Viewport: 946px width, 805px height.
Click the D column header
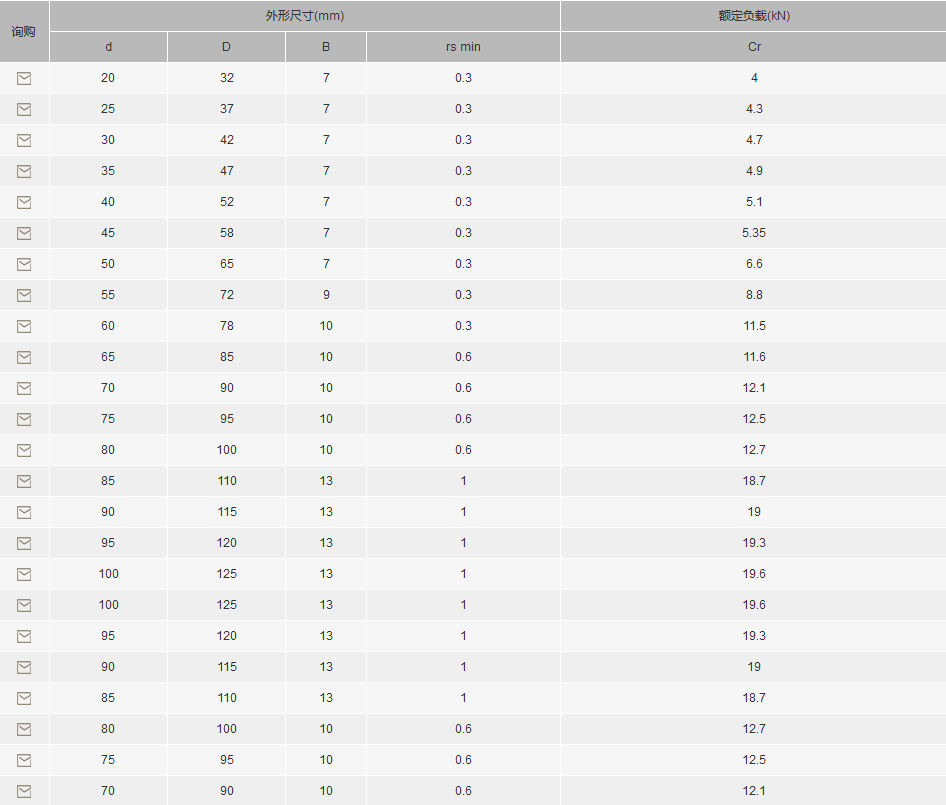pyautogui.click(x=226, y=47)
